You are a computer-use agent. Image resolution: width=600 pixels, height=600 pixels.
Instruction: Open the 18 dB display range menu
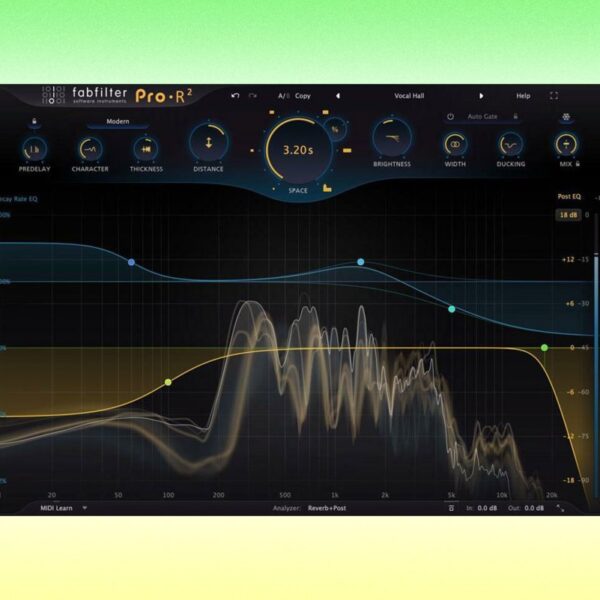point(568,215)
